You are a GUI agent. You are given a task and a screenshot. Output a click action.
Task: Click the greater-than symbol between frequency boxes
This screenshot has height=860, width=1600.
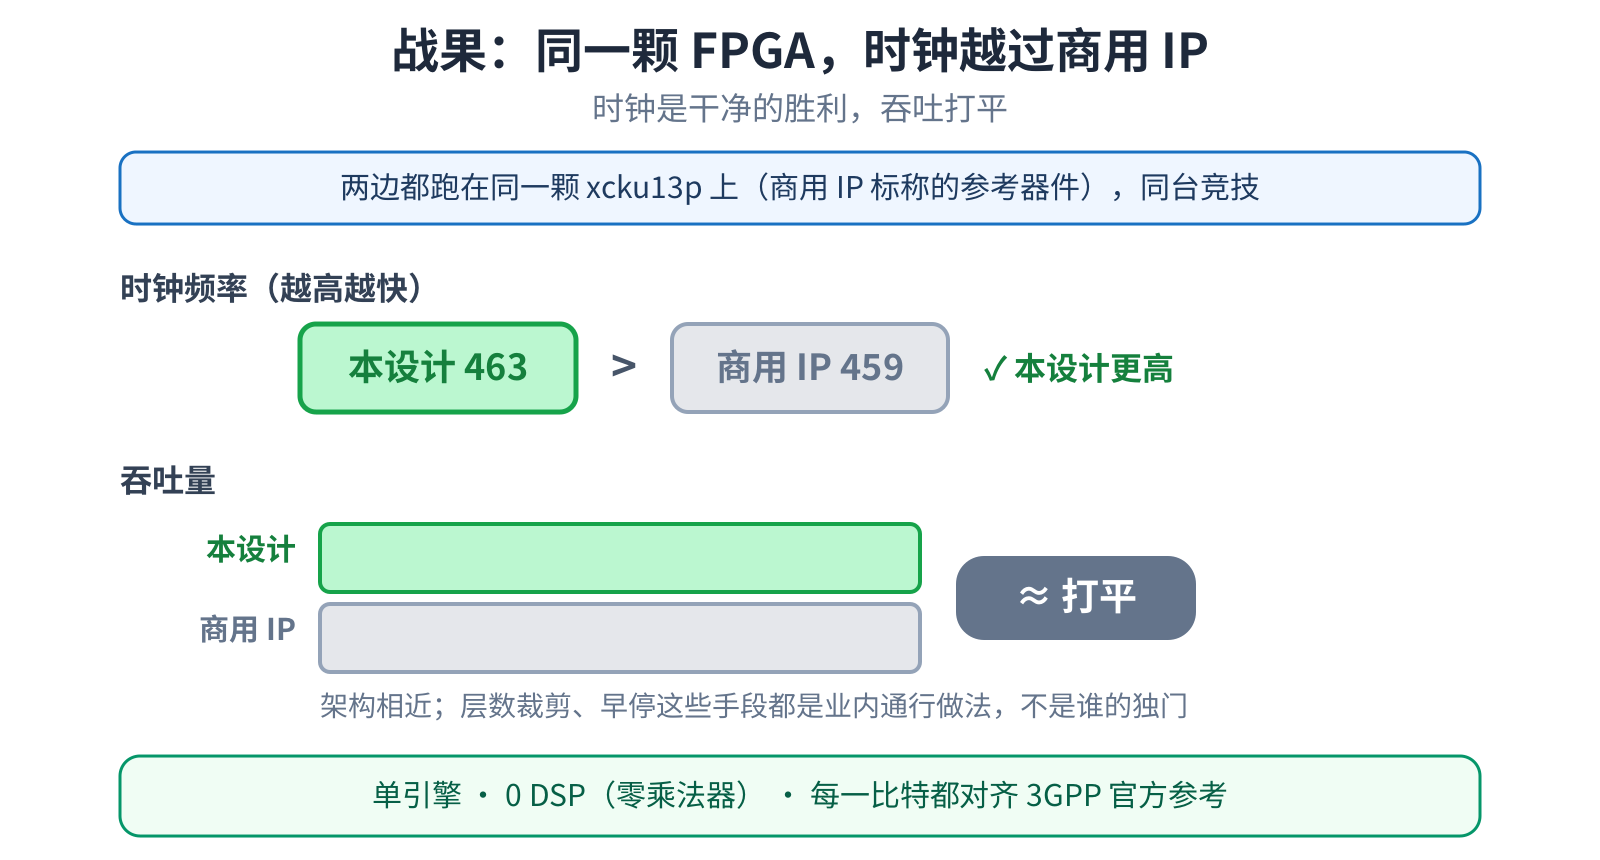(x=624, y=366)
